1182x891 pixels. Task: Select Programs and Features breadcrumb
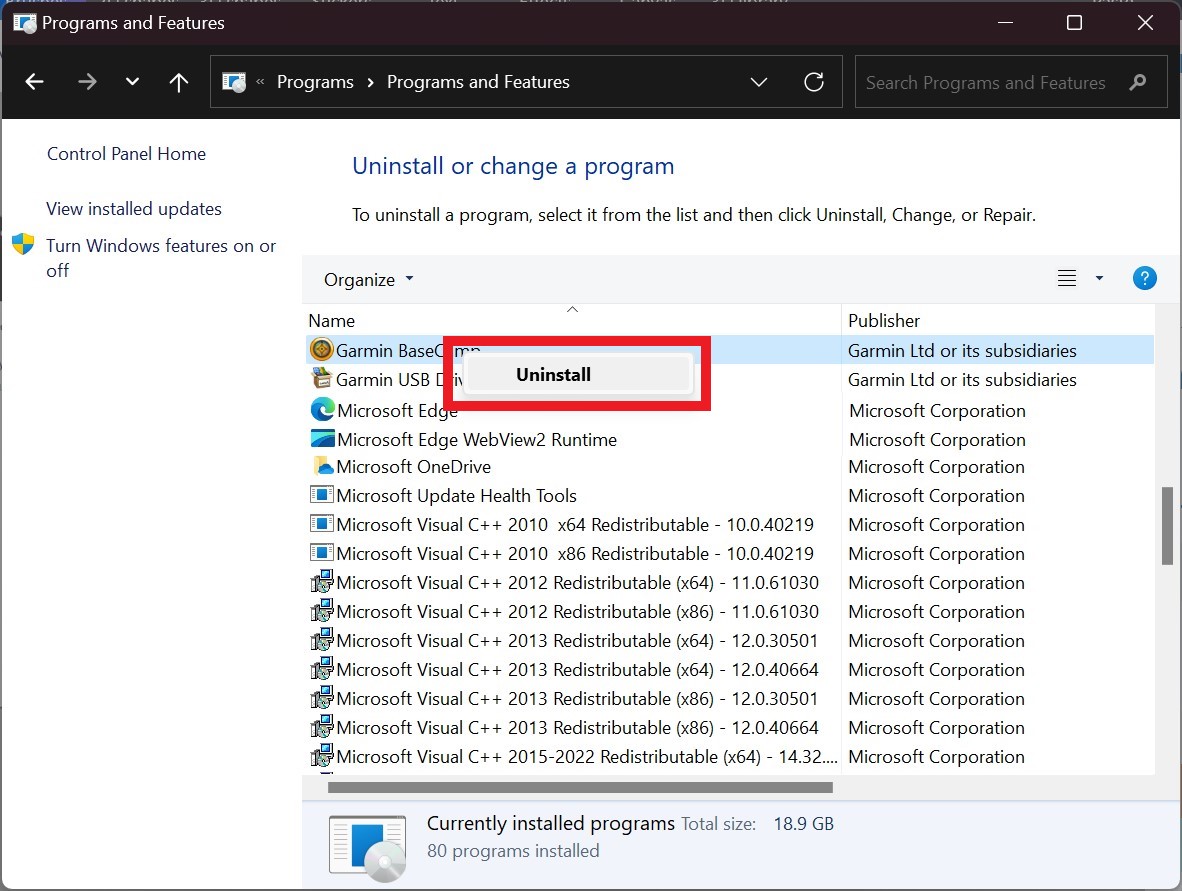[x=478, y=81]
